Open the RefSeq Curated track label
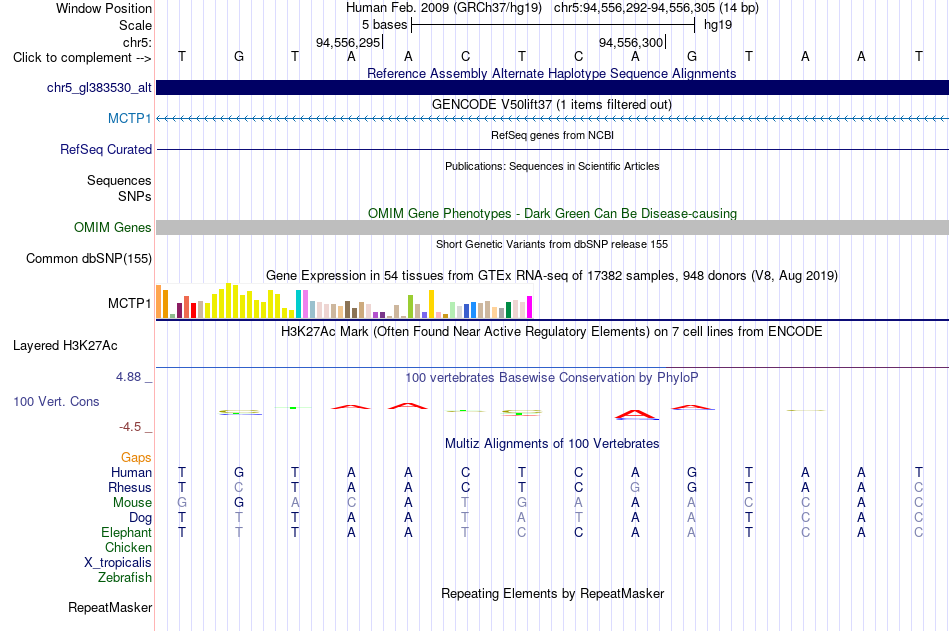 (x=105, y=149)
